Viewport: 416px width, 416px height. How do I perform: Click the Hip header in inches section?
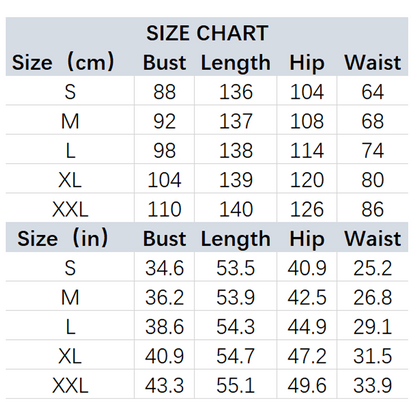[307, 239]
